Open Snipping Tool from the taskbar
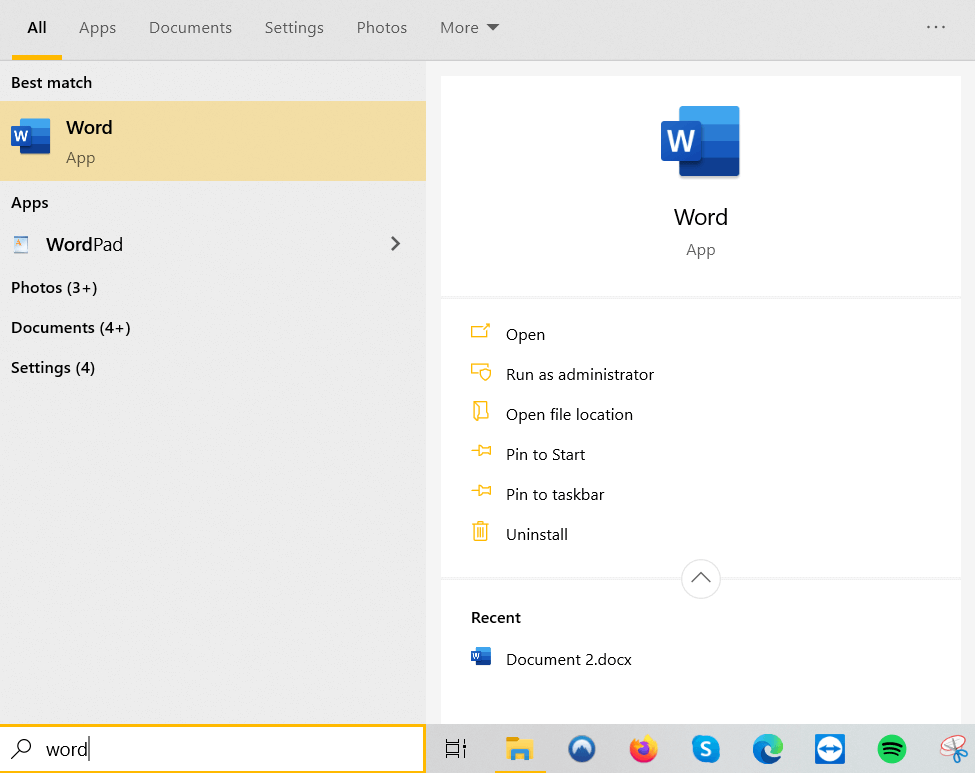 (952, 748)
